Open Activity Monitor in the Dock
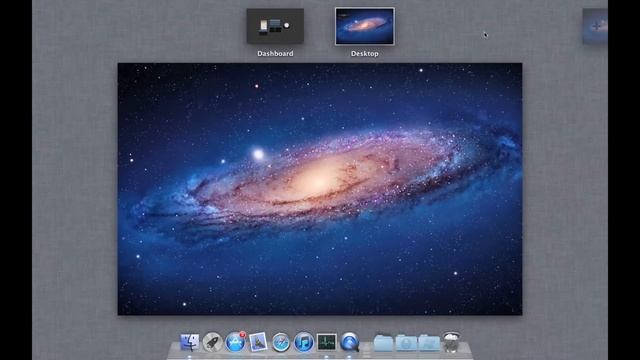This screenshot has width=640, height=360. 327,342
